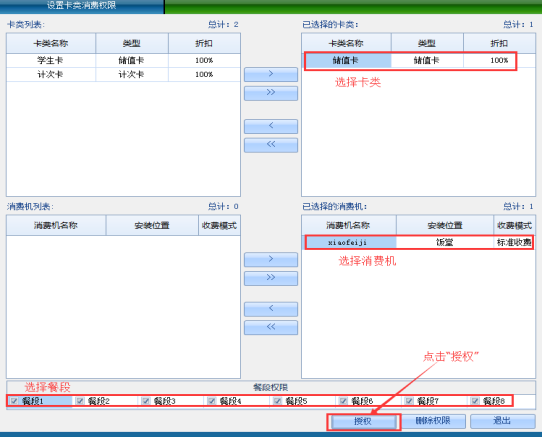Image resolution: width=542 pixels, height=437 pixels.
Task: Toggle the 餐段1 checkbox
Action: 14,401
